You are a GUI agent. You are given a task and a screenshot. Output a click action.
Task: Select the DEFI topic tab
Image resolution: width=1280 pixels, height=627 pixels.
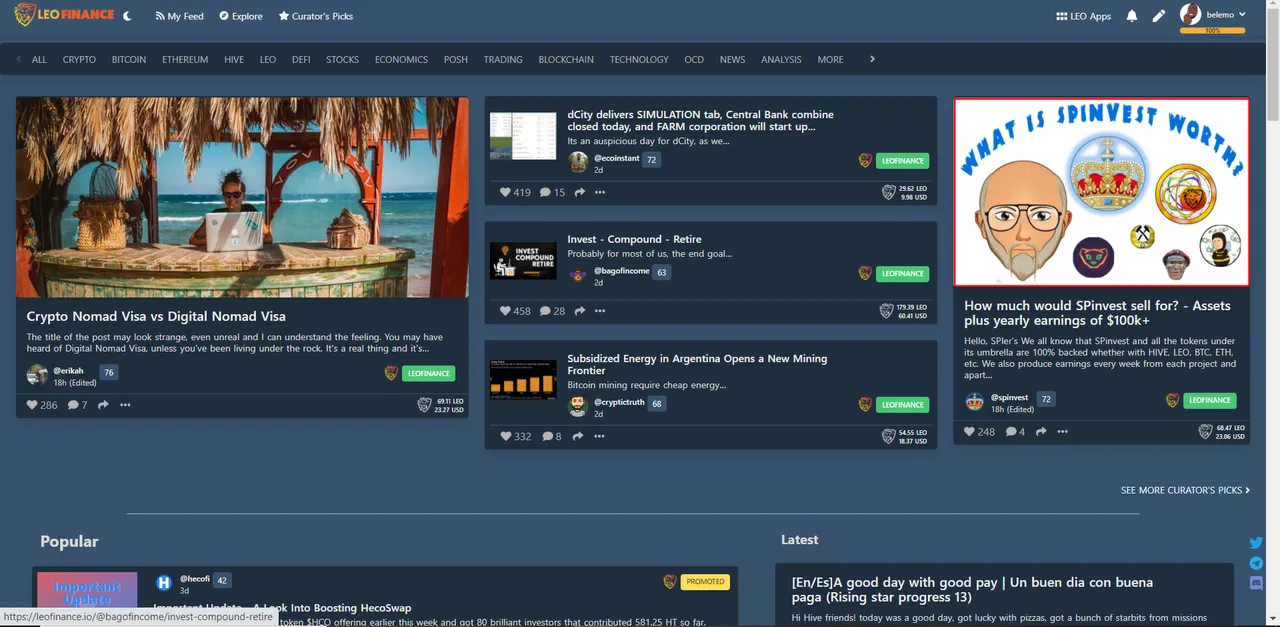click(301, 59)
